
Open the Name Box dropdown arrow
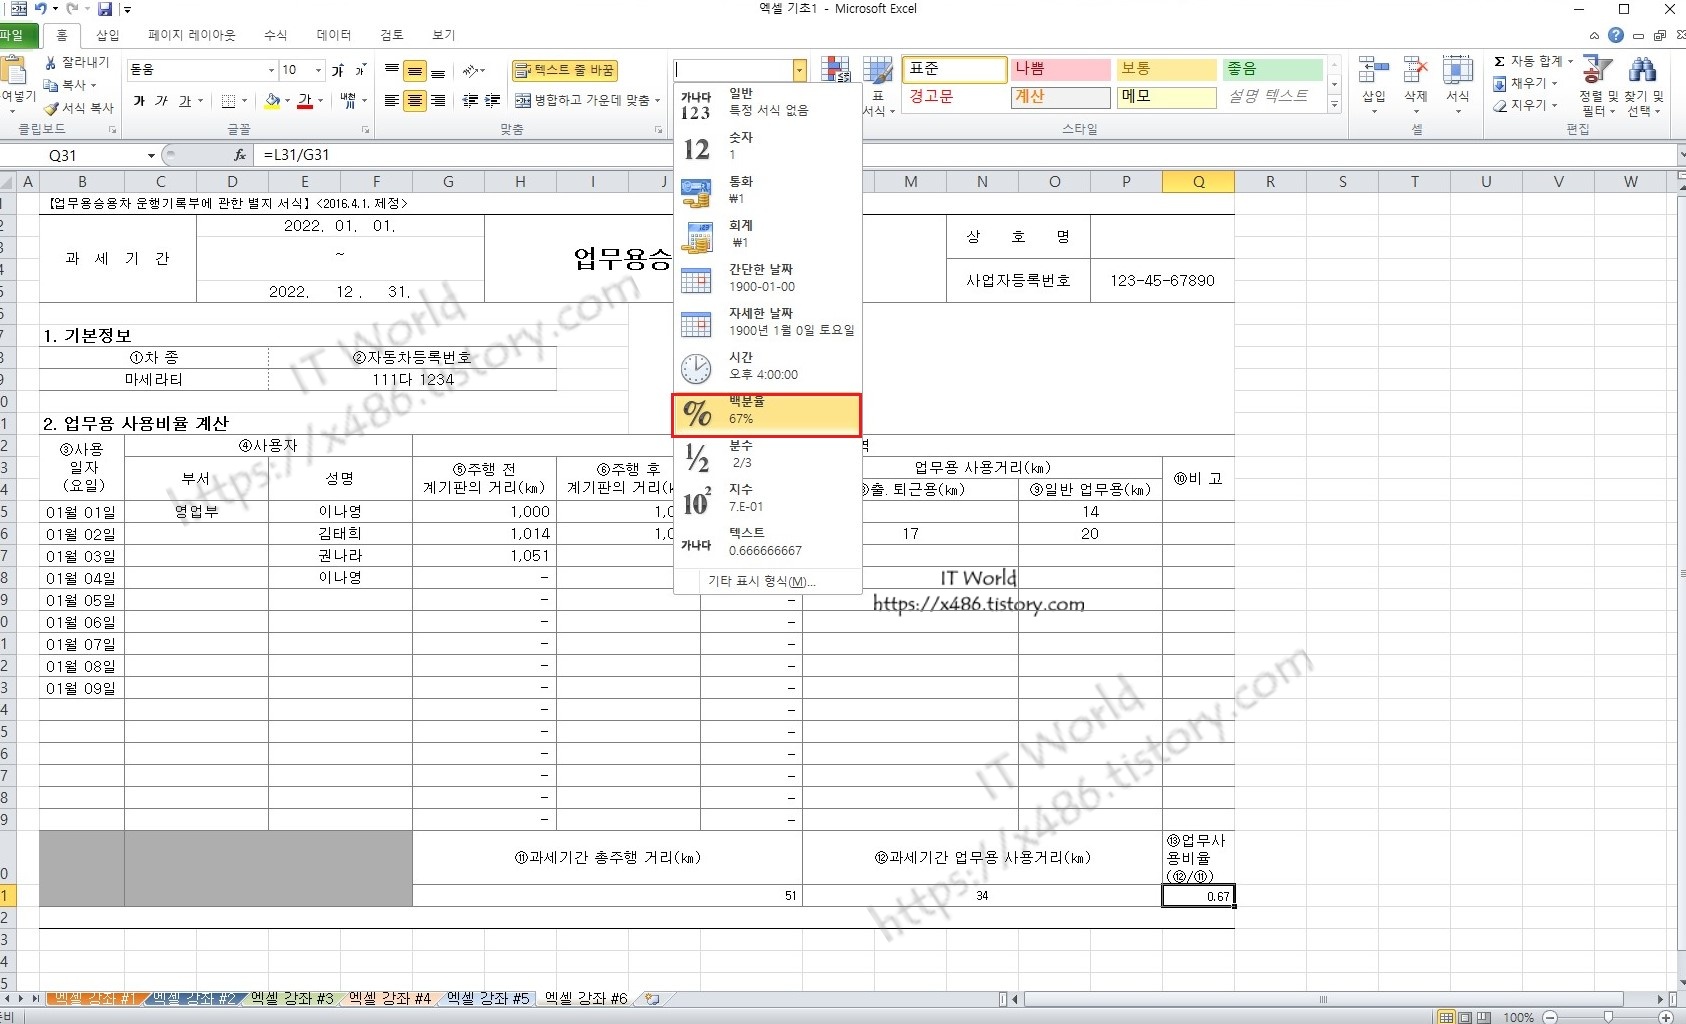[151, 155]
